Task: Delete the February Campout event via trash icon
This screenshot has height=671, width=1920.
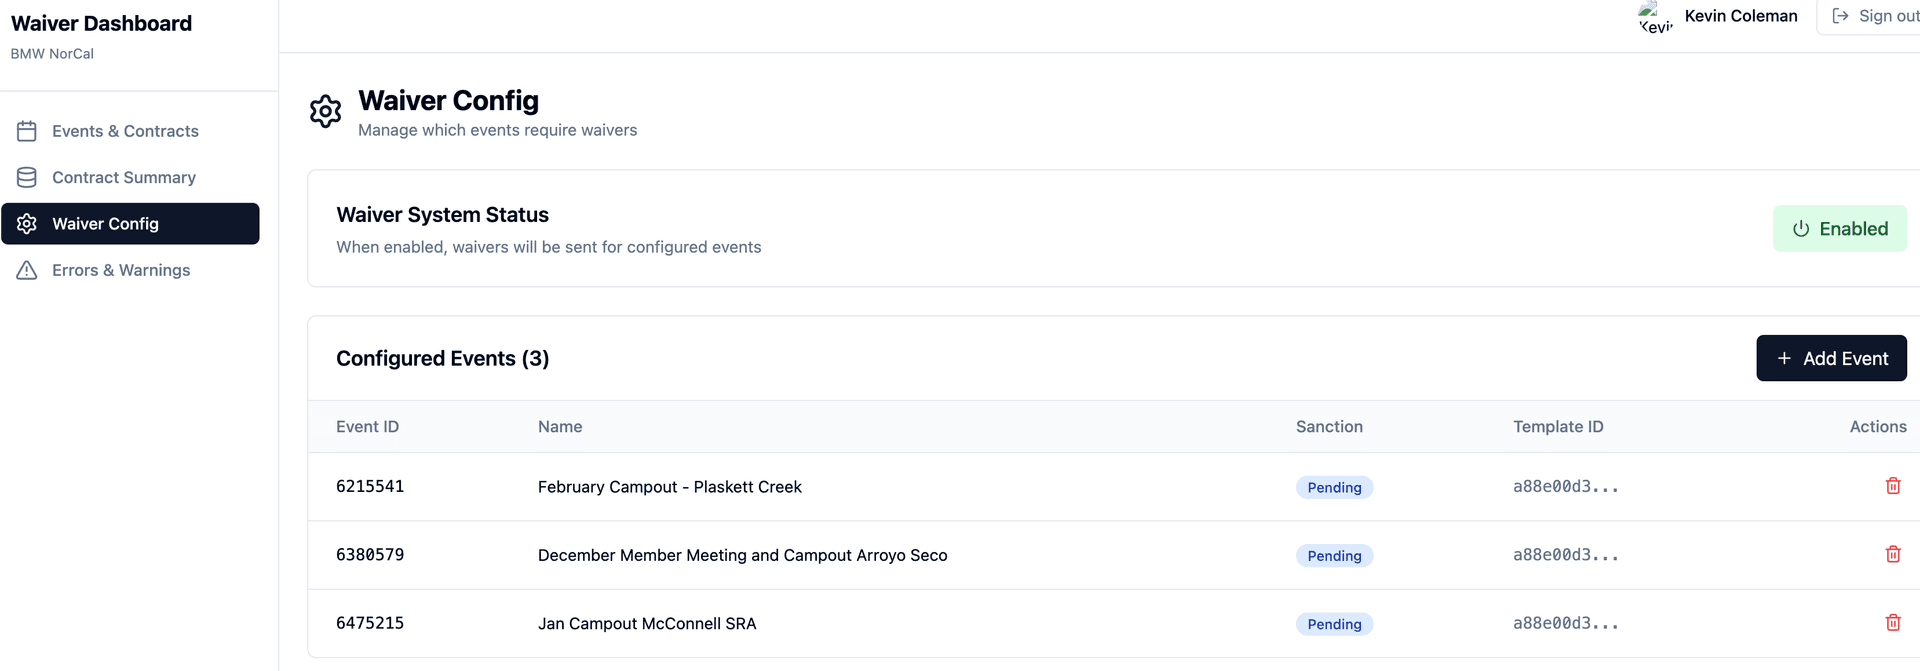Action: (x=1892, y=486)
